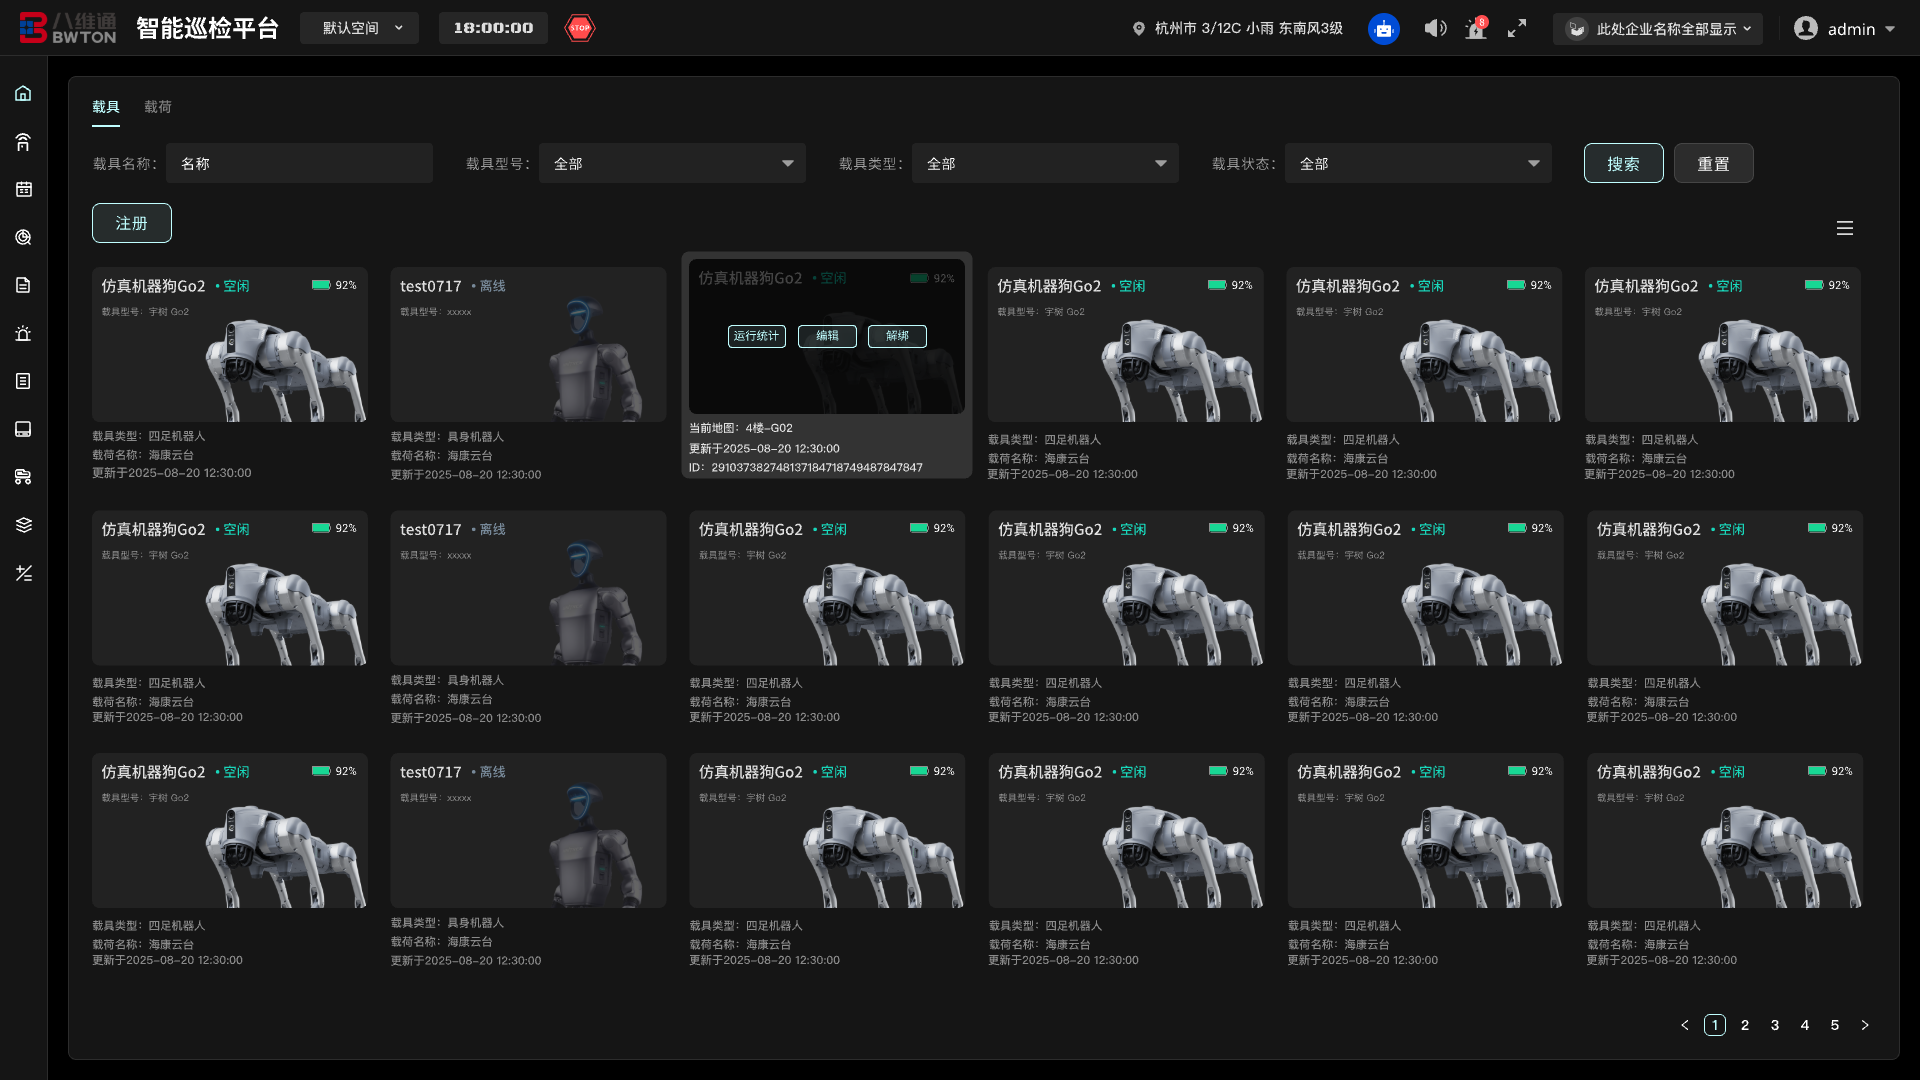Expand the 载具型号 dropdown
1920x1080 pixels.
pos(672,164)
